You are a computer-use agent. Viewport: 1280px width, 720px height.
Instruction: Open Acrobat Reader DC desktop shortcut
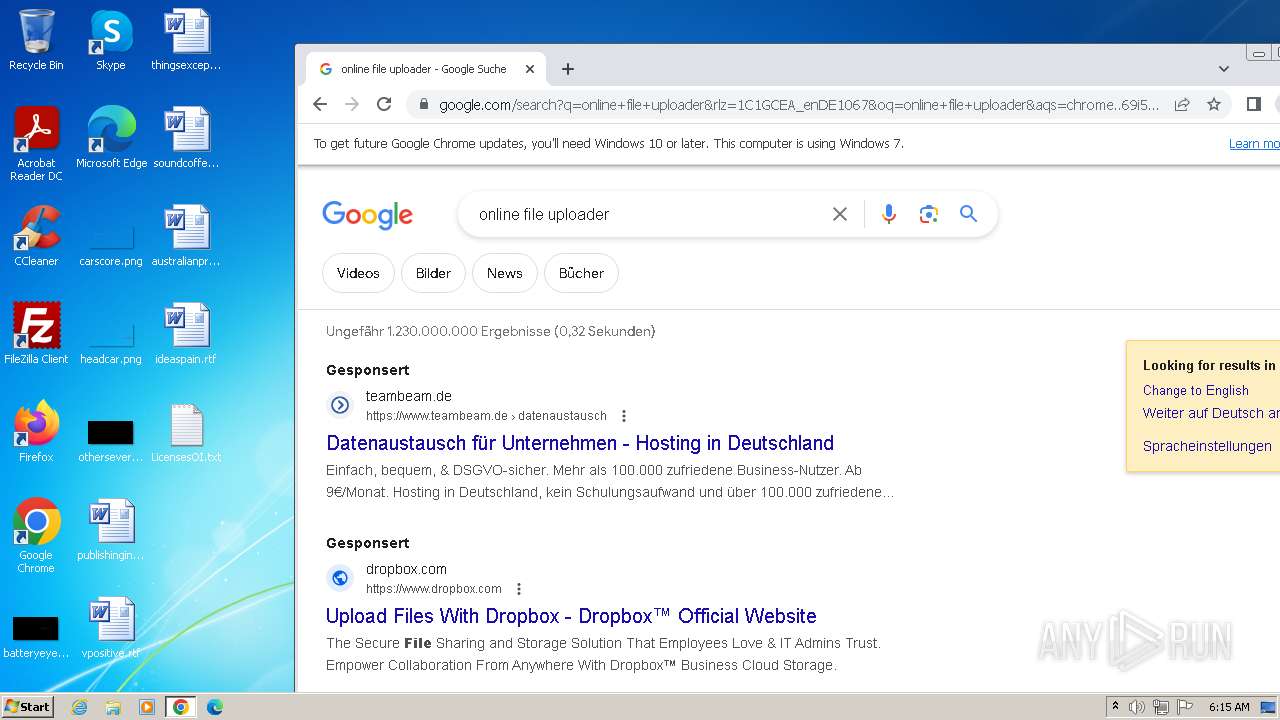tap(36, 144)
